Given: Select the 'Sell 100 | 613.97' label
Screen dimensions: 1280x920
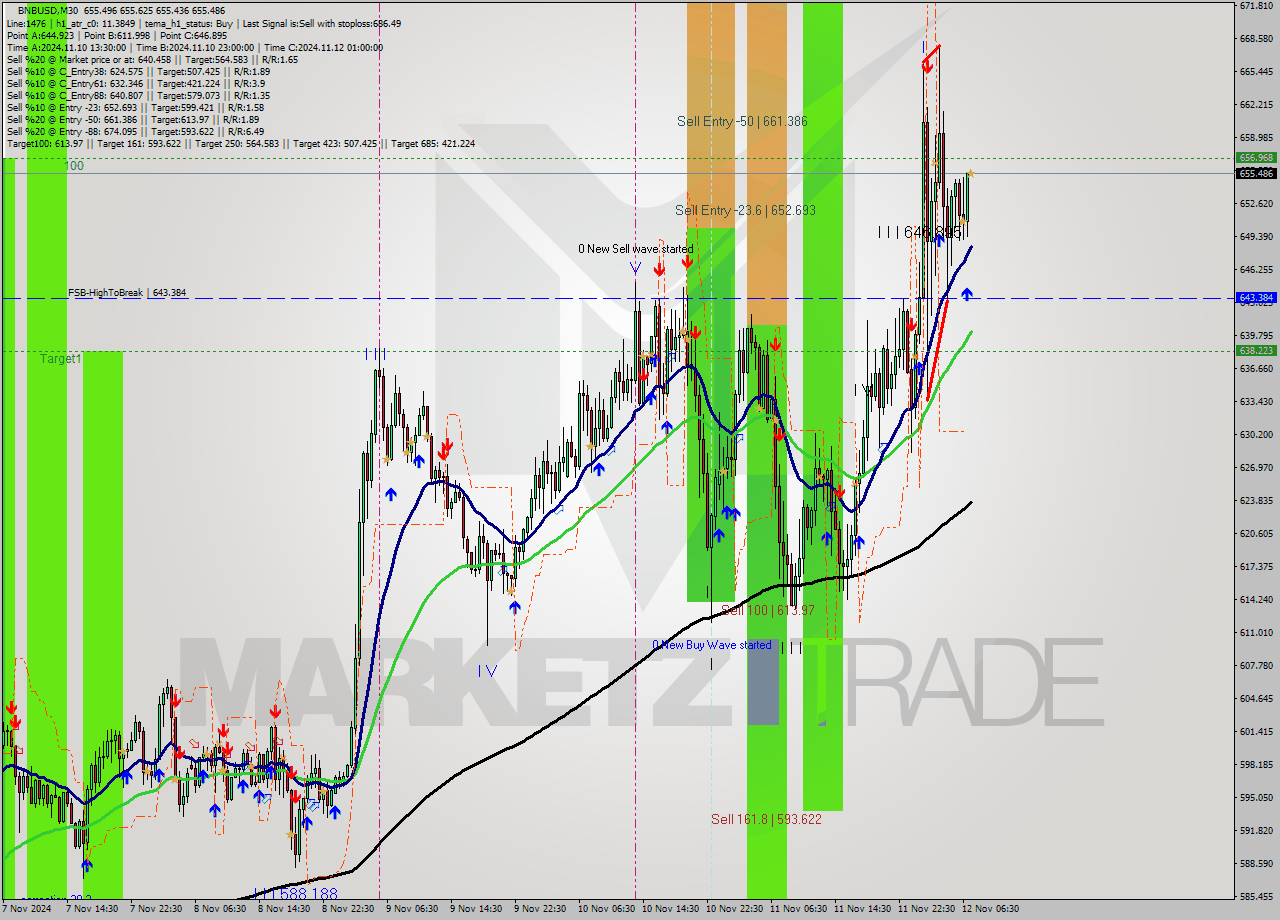Looking at the screenshot, I should click(x=768, y=610).
